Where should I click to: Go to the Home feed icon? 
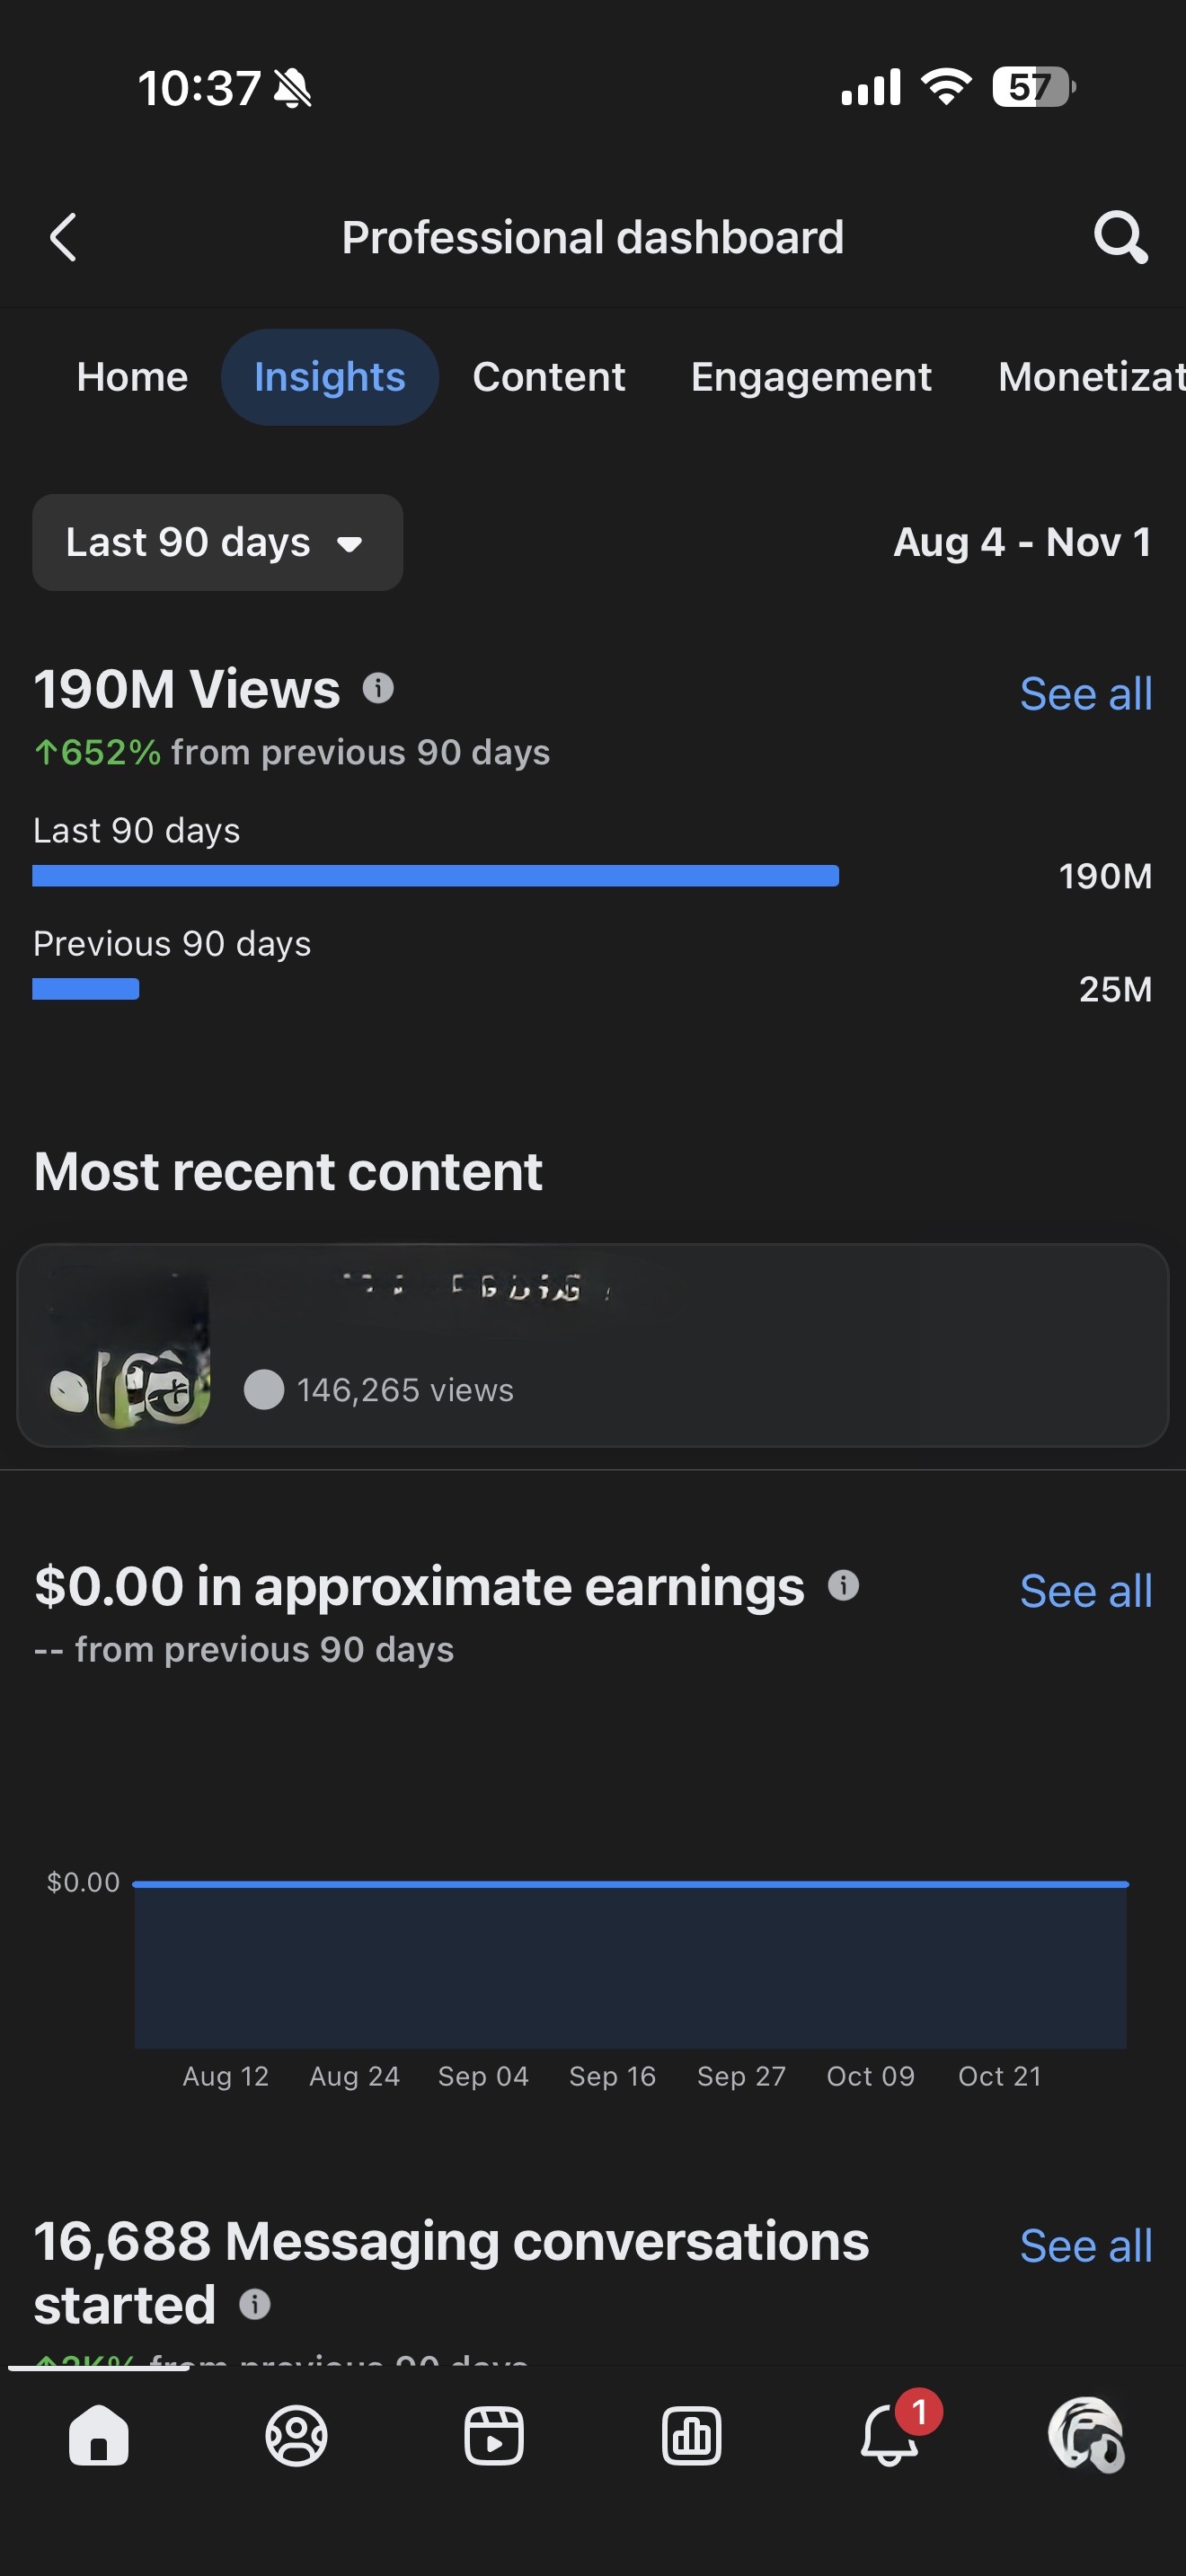click(98, 2436)
